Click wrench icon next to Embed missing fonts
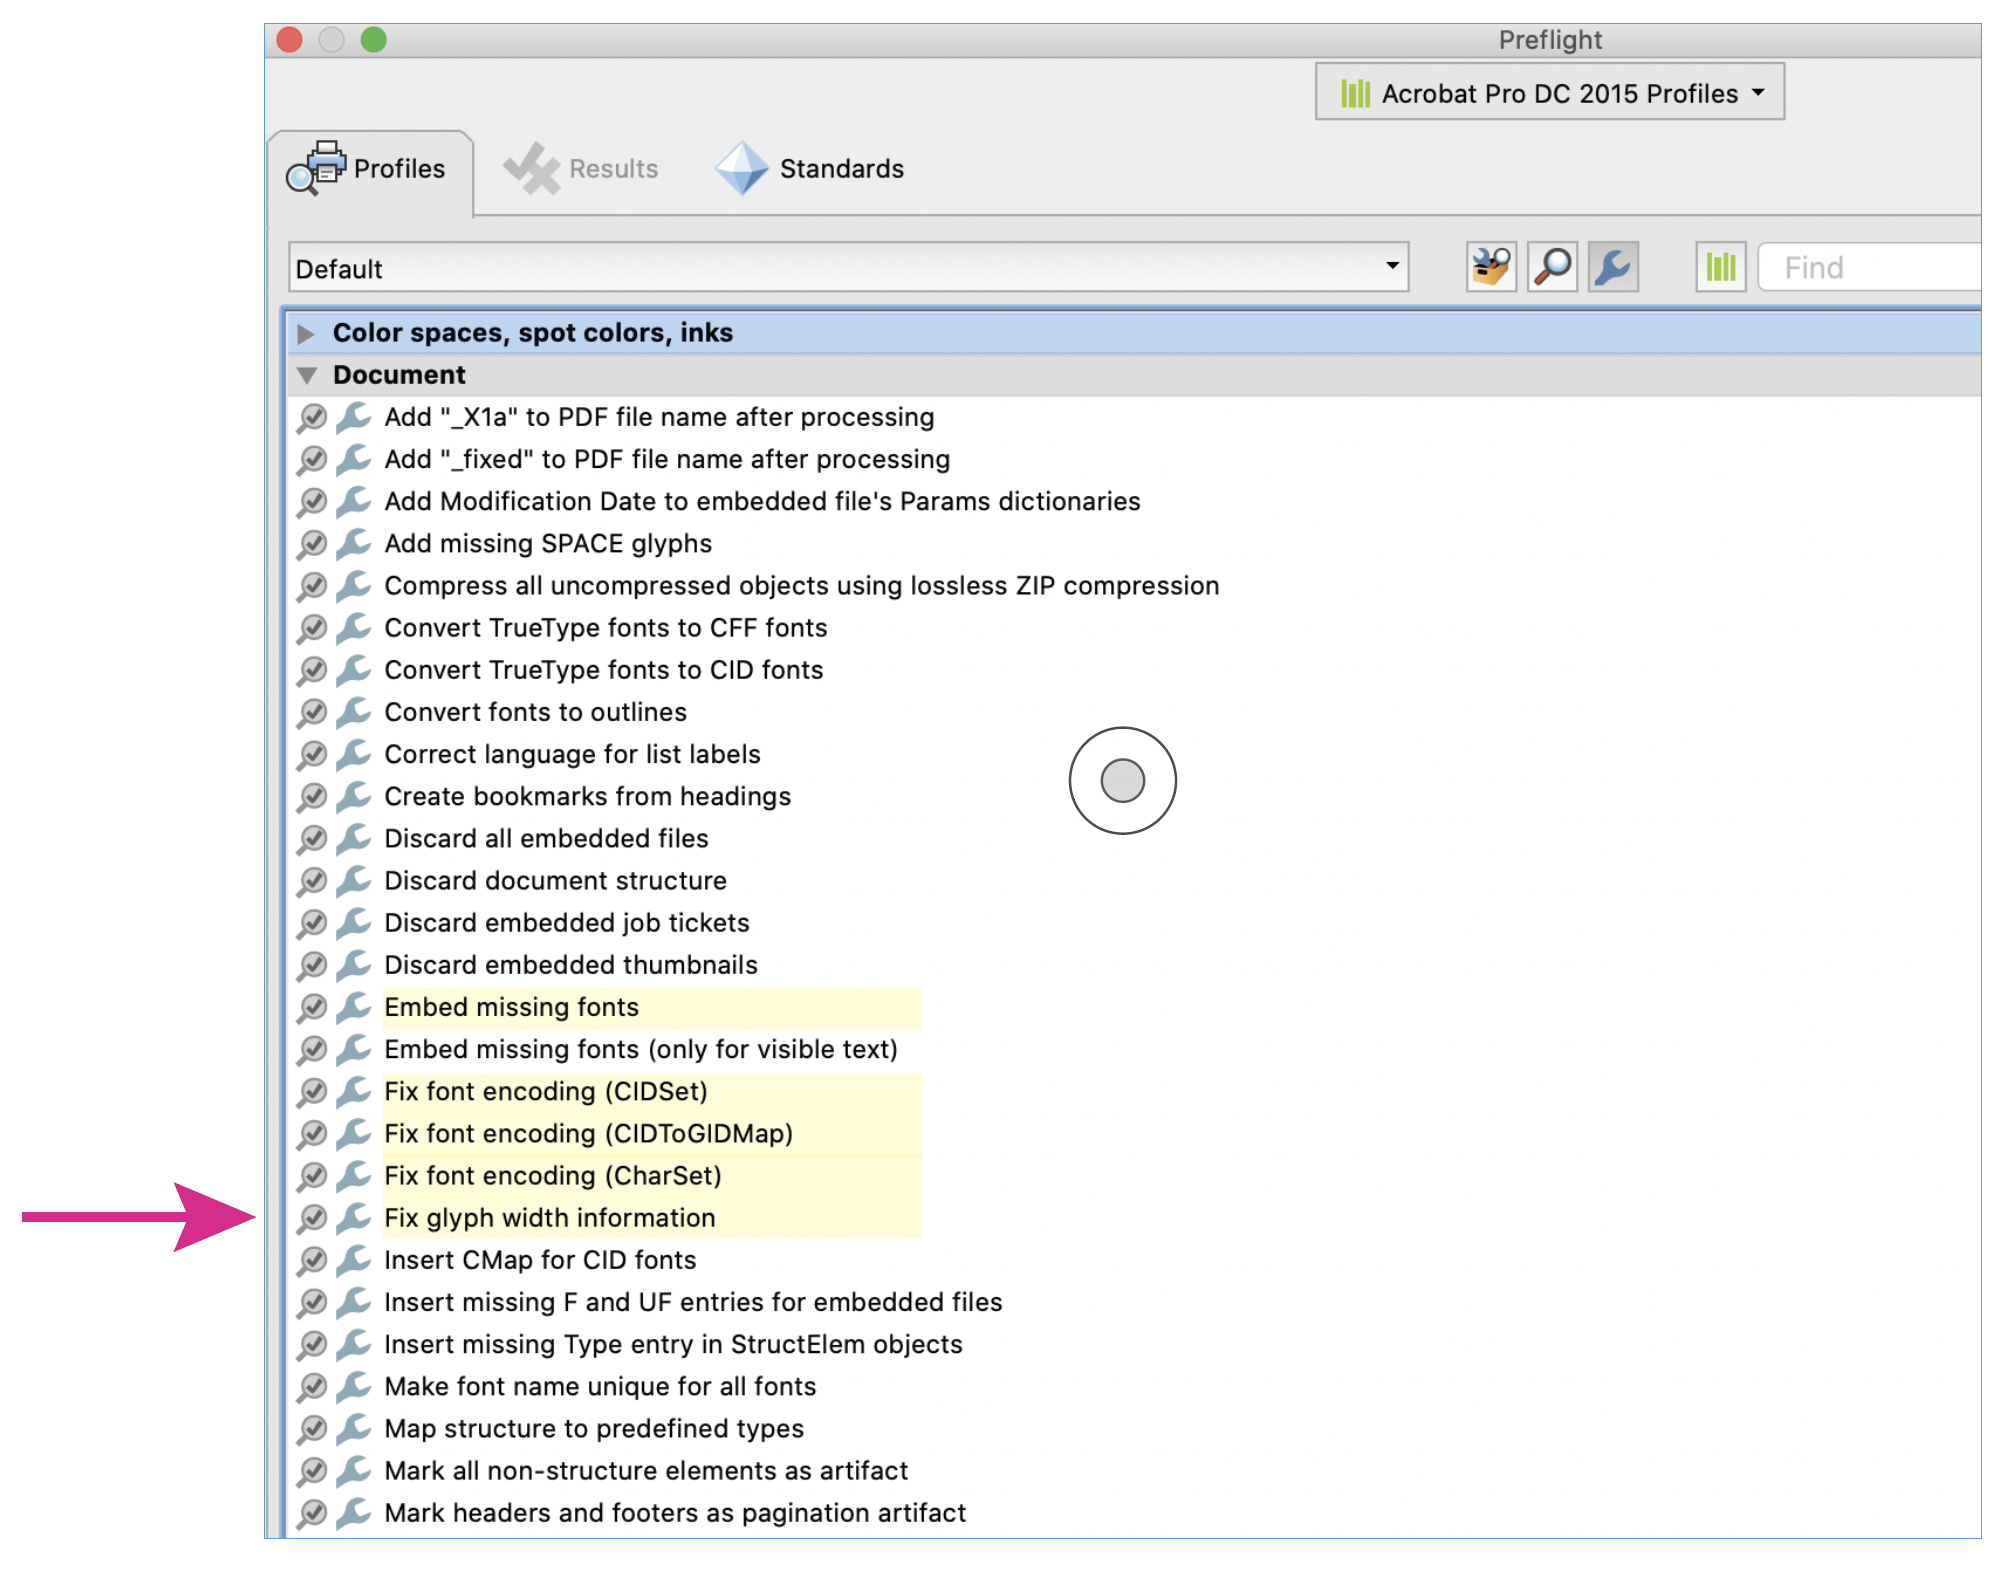Viewport: 2014px width, 1574px height. pyautogui.click(x=353, y=1007)
